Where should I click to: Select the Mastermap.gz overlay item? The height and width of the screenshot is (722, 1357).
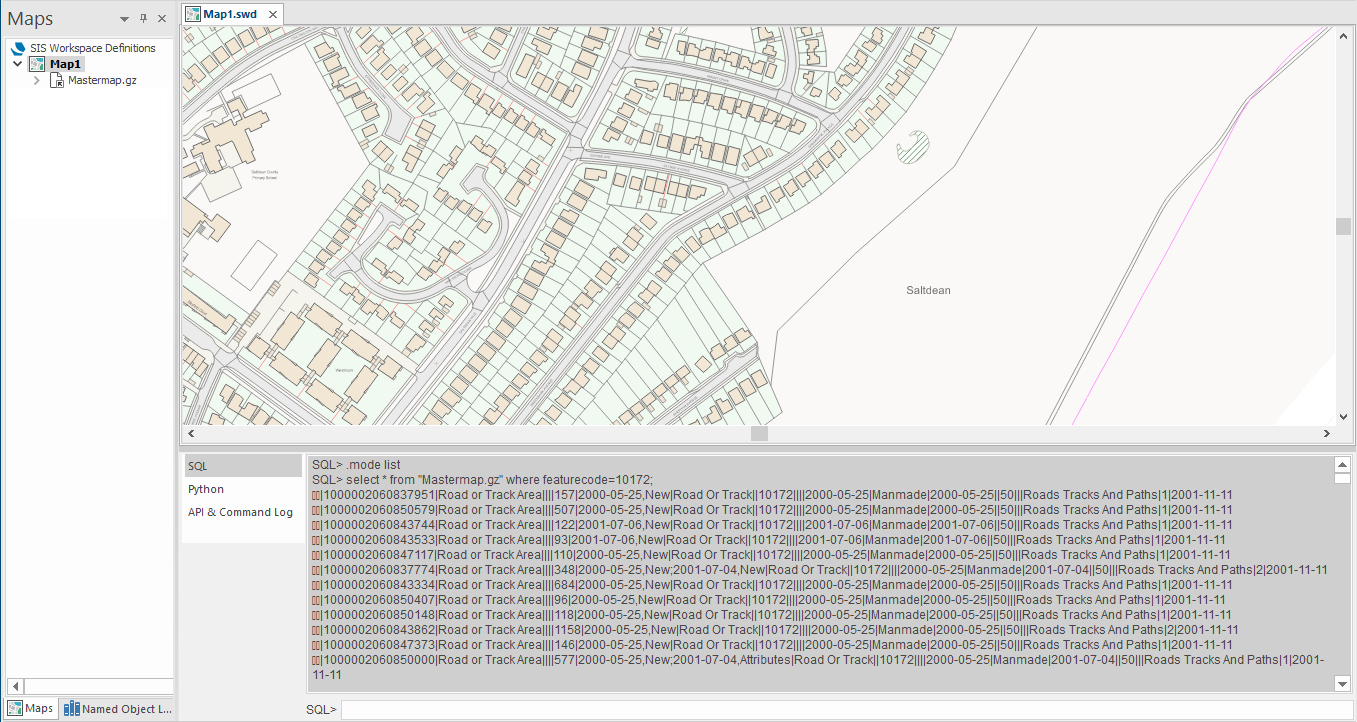pyautogui.click(x=102, y=80)
